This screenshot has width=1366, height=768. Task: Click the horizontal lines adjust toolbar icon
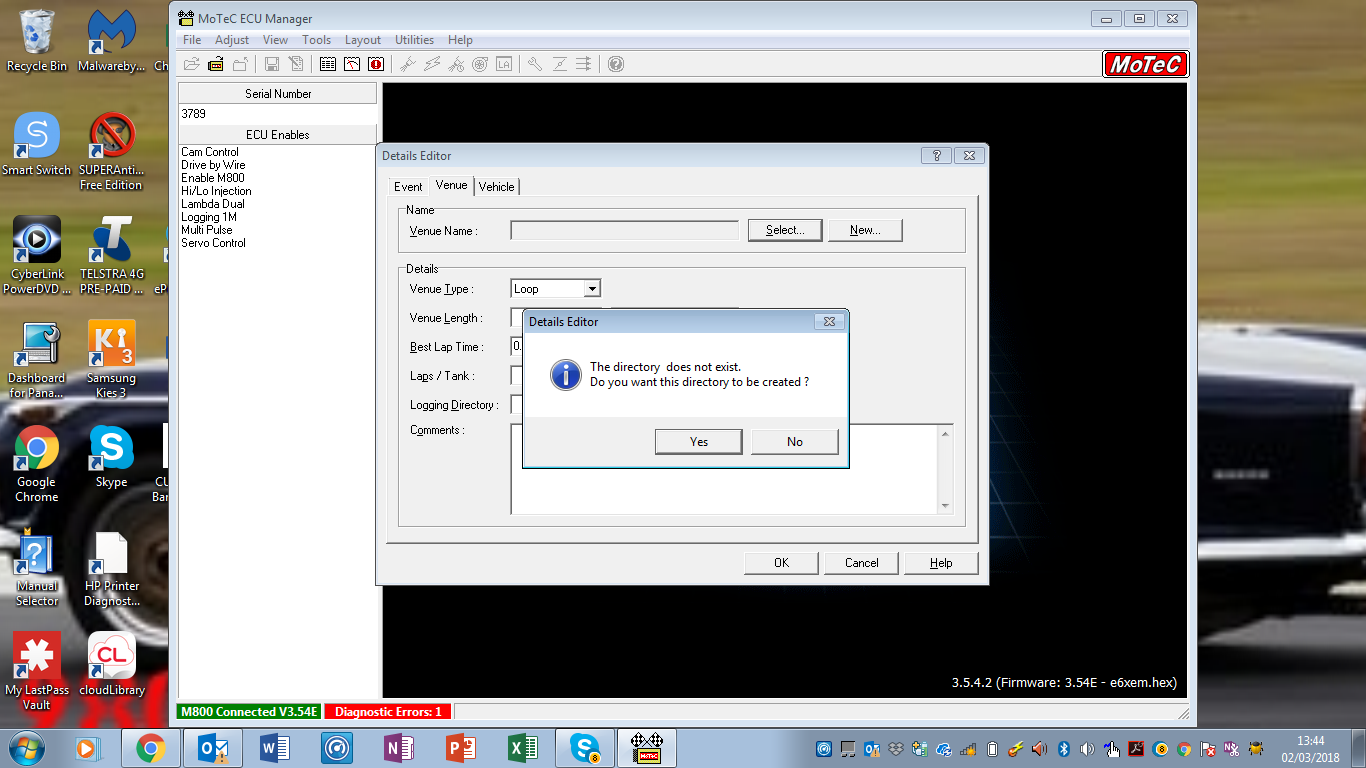(583, 64)
